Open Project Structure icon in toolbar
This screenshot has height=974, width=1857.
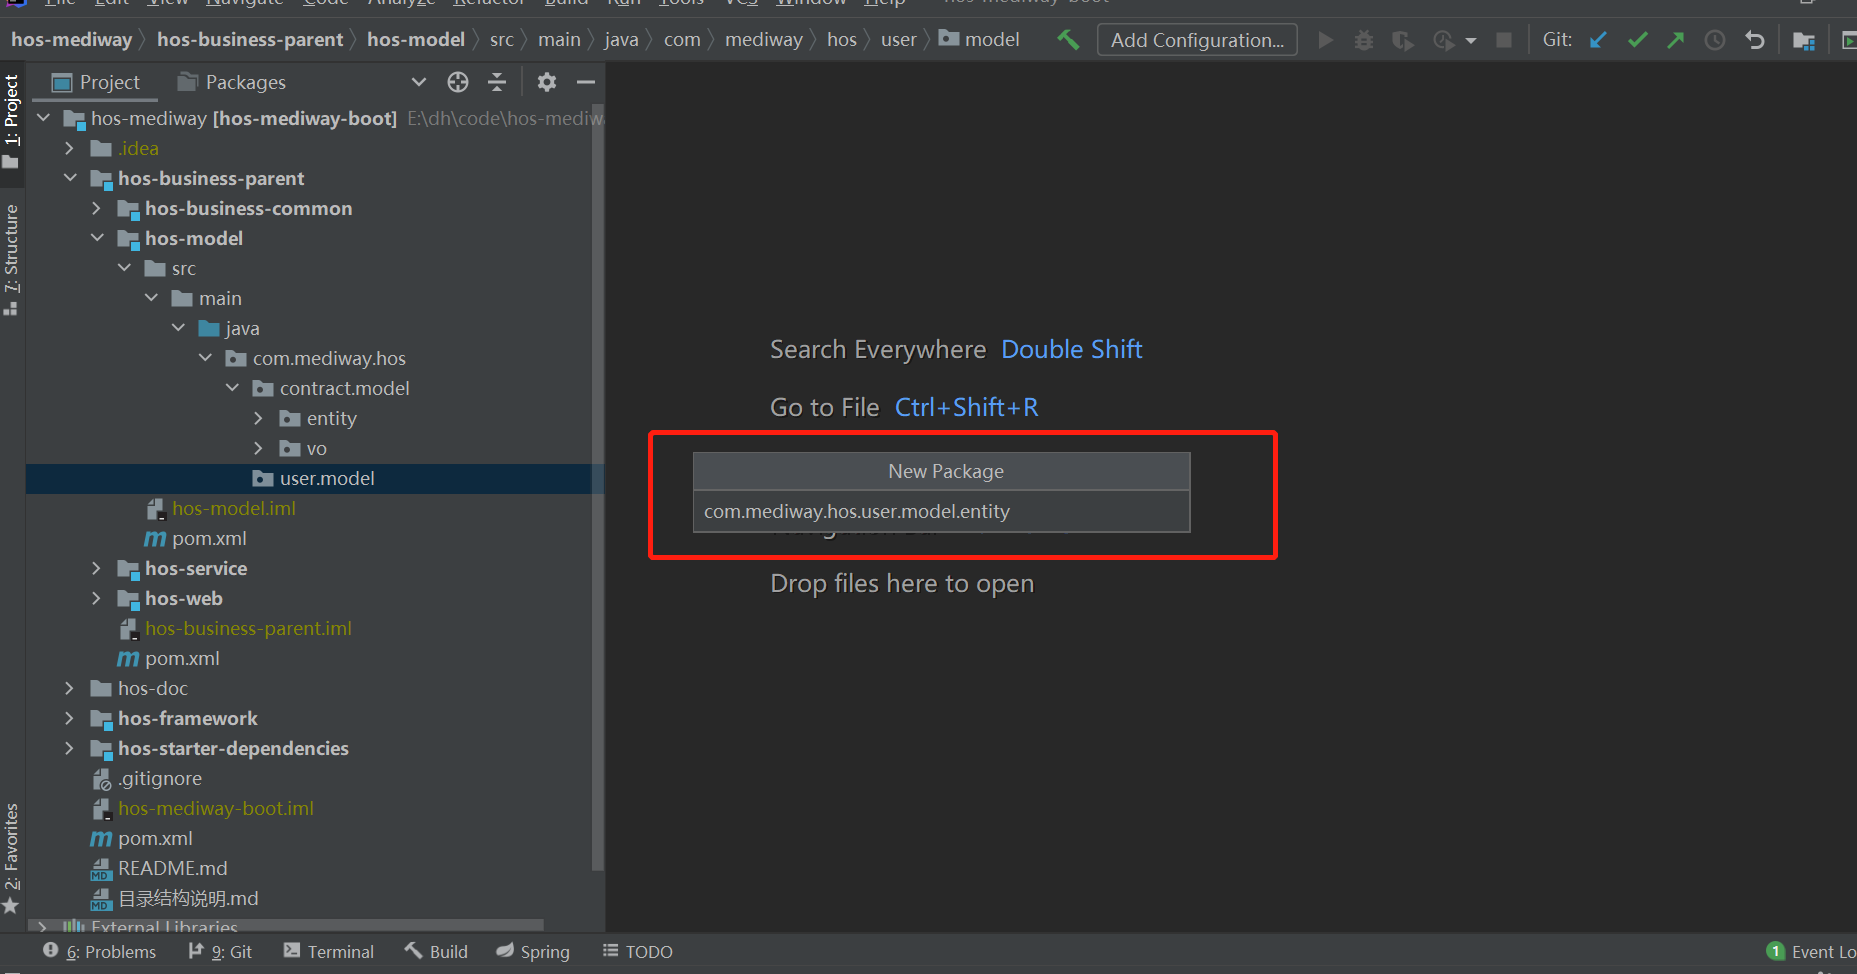(x=1804, y=40)
